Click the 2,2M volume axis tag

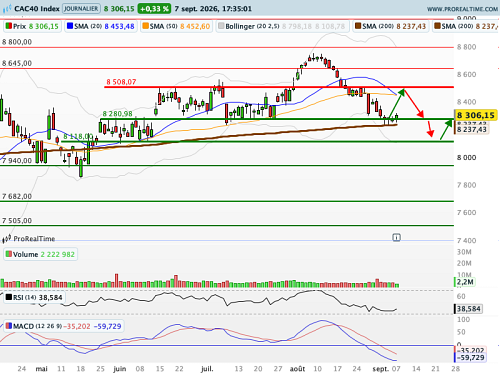click(x=464, y=282)
